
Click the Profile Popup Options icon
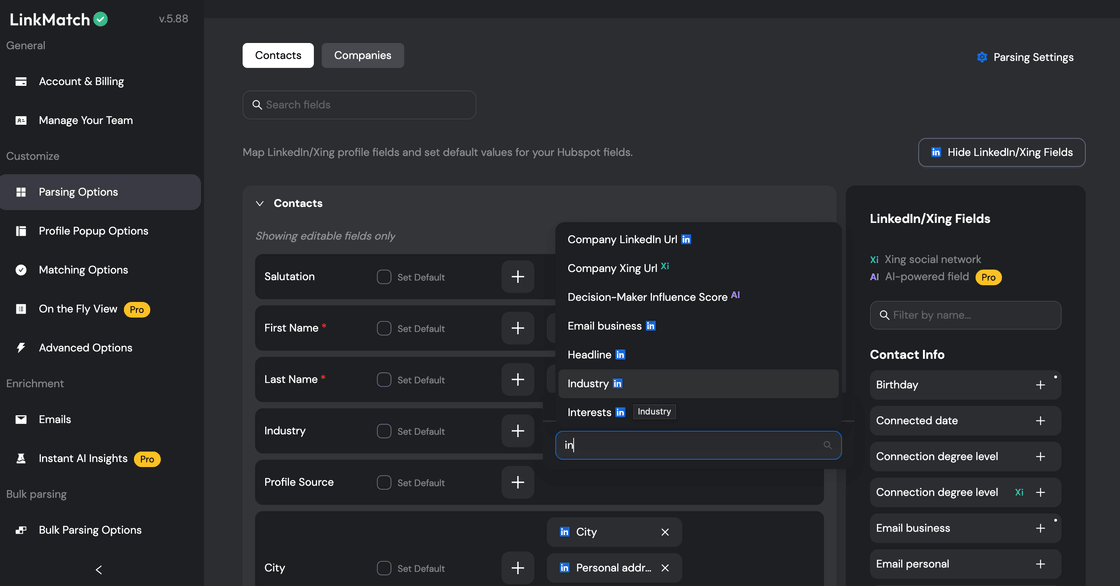(21, 231)
